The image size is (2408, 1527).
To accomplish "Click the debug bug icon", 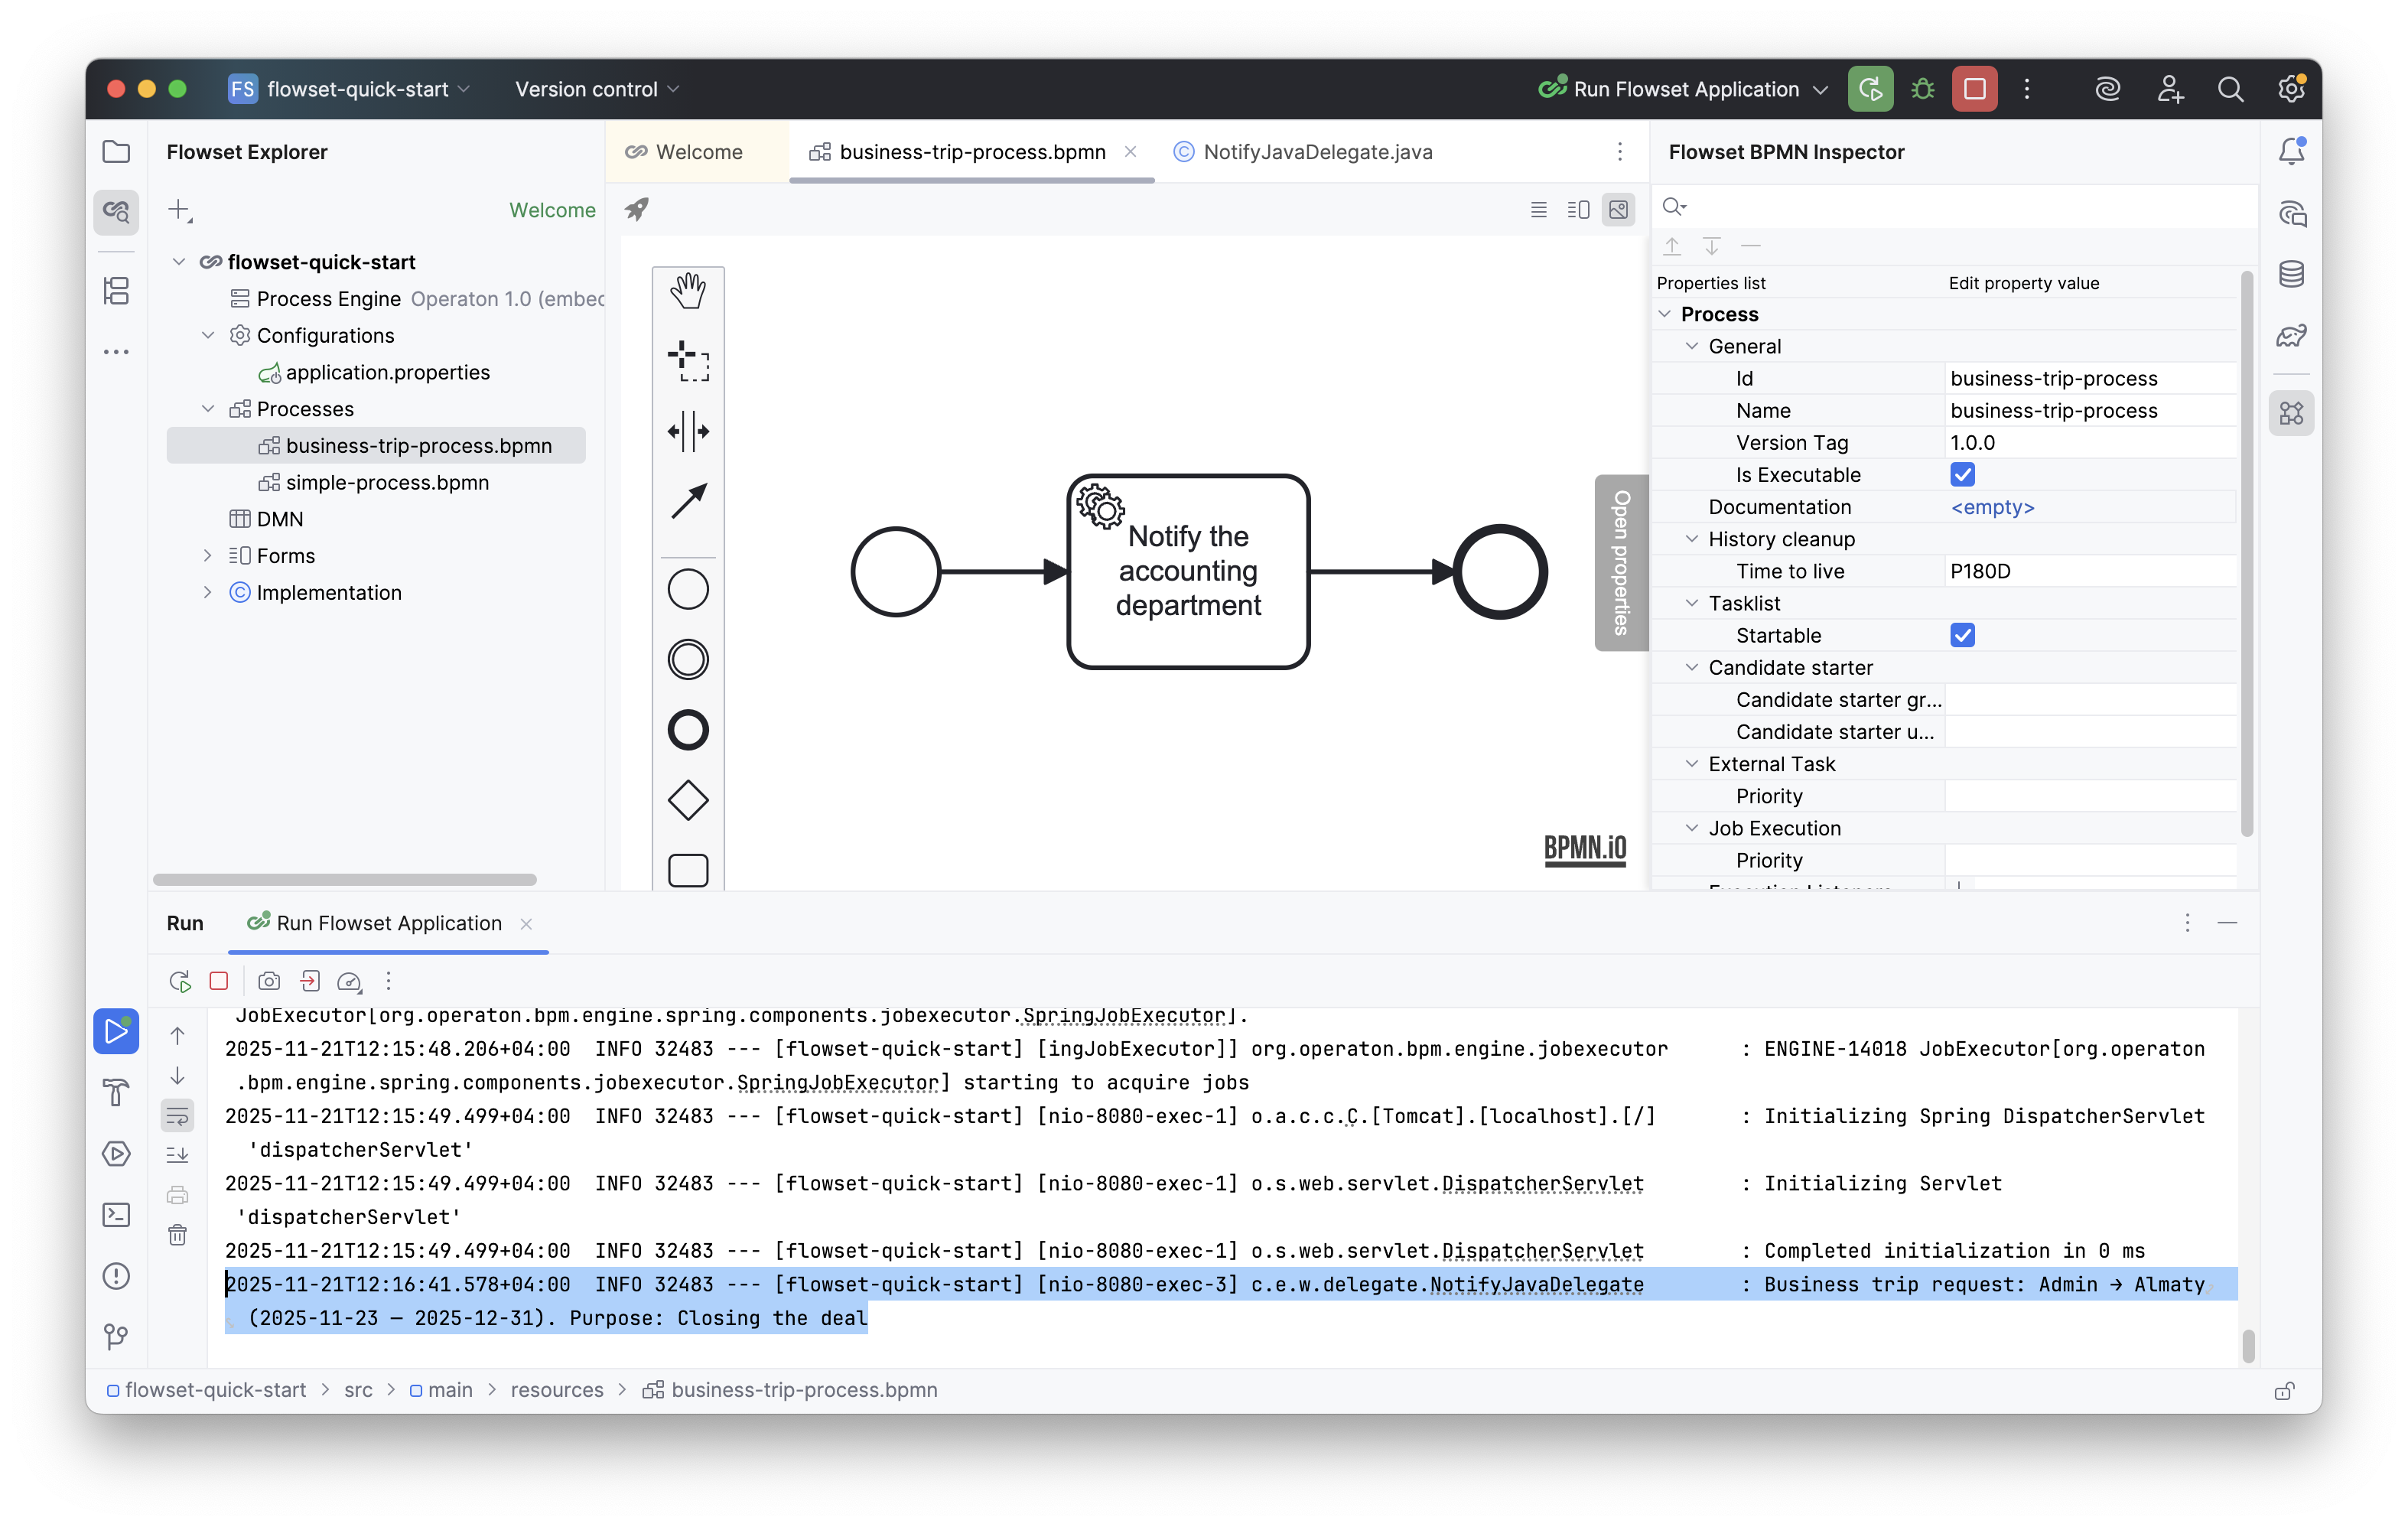I will pos(1922,89).
